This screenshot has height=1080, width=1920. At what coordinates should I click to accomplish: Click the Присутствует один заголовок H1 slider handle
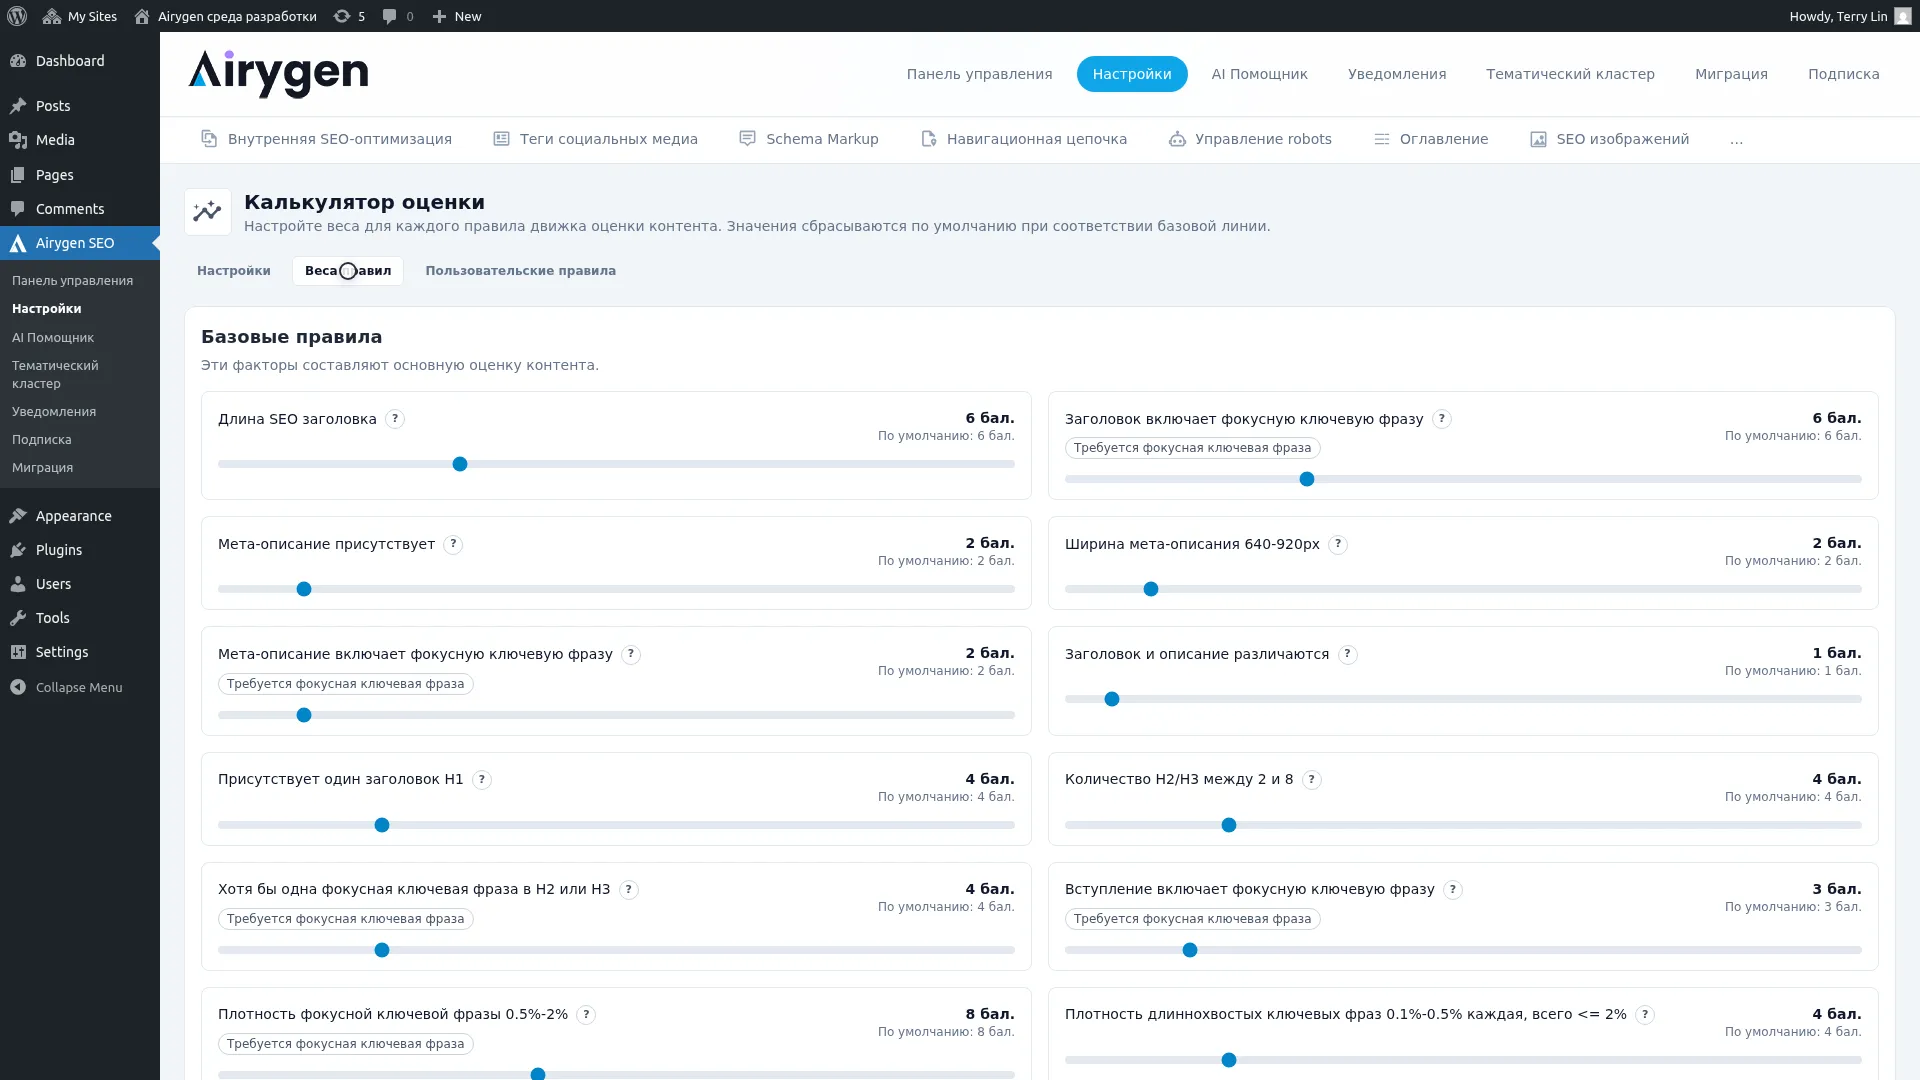point(382,825)
